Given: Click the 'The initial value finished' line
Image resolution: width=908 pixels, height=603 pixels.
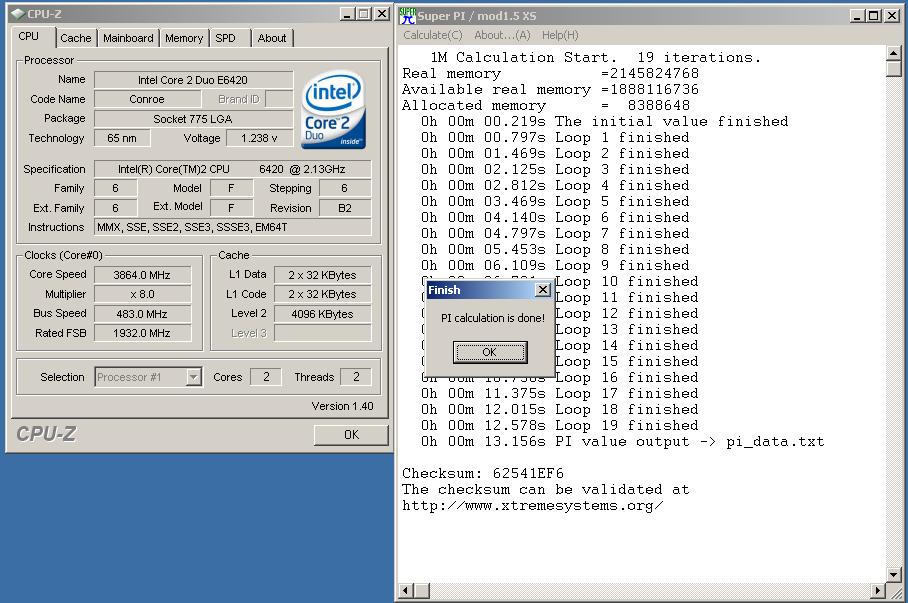Looking at the screenshot, I should pos(605,122).
